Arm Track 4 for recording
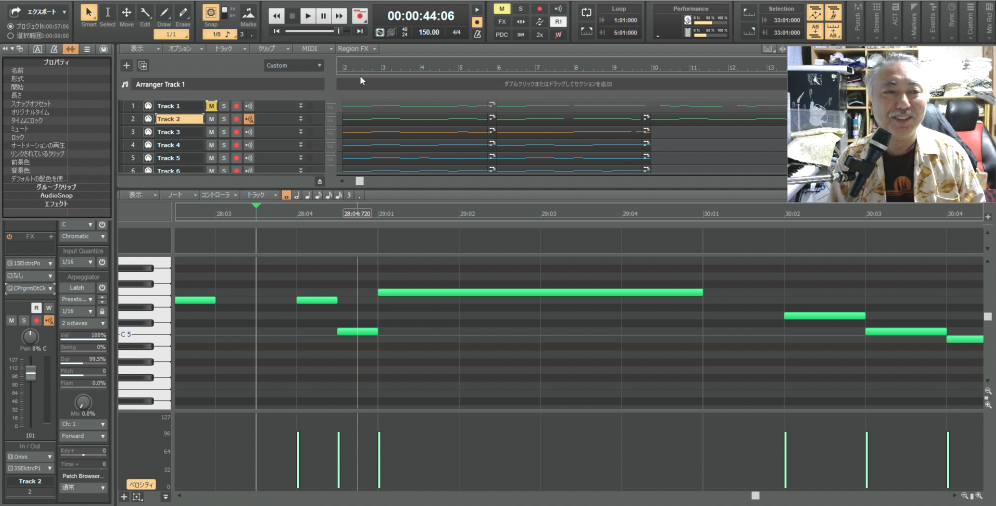Viewport: 996px width, 506px height. tap(237, 145)
